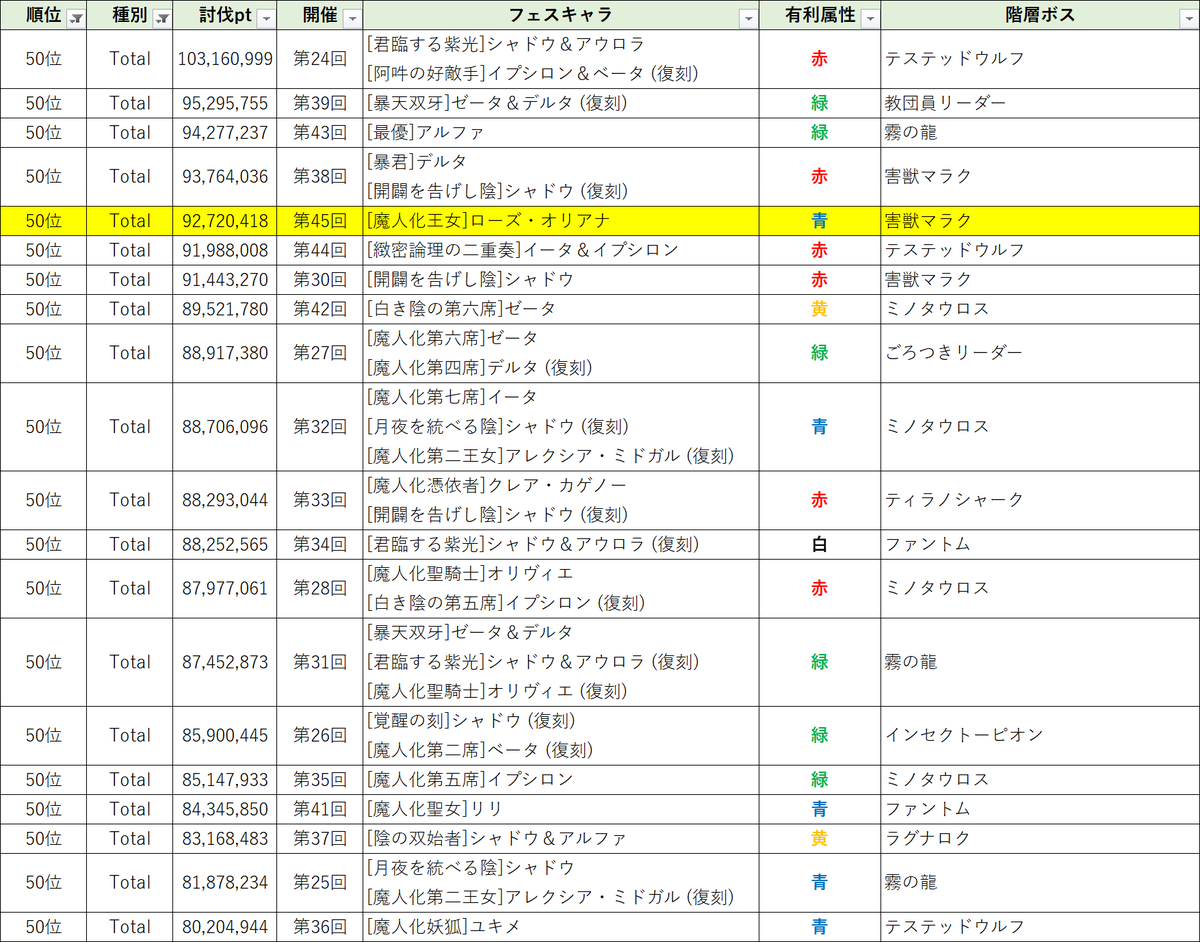
Task: Click the 第25回 event cell
Action: point(320,882)
